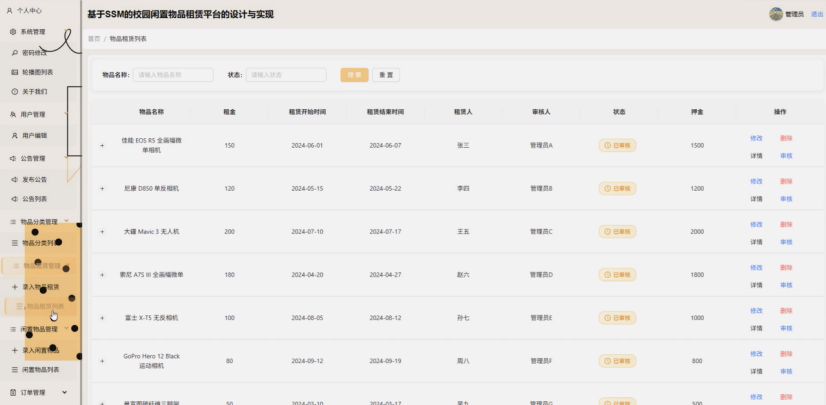Open 用户编辑 using its person icon
Viewport: 826px width, 405px height.
pyautogui.click(x=15, y=135)
